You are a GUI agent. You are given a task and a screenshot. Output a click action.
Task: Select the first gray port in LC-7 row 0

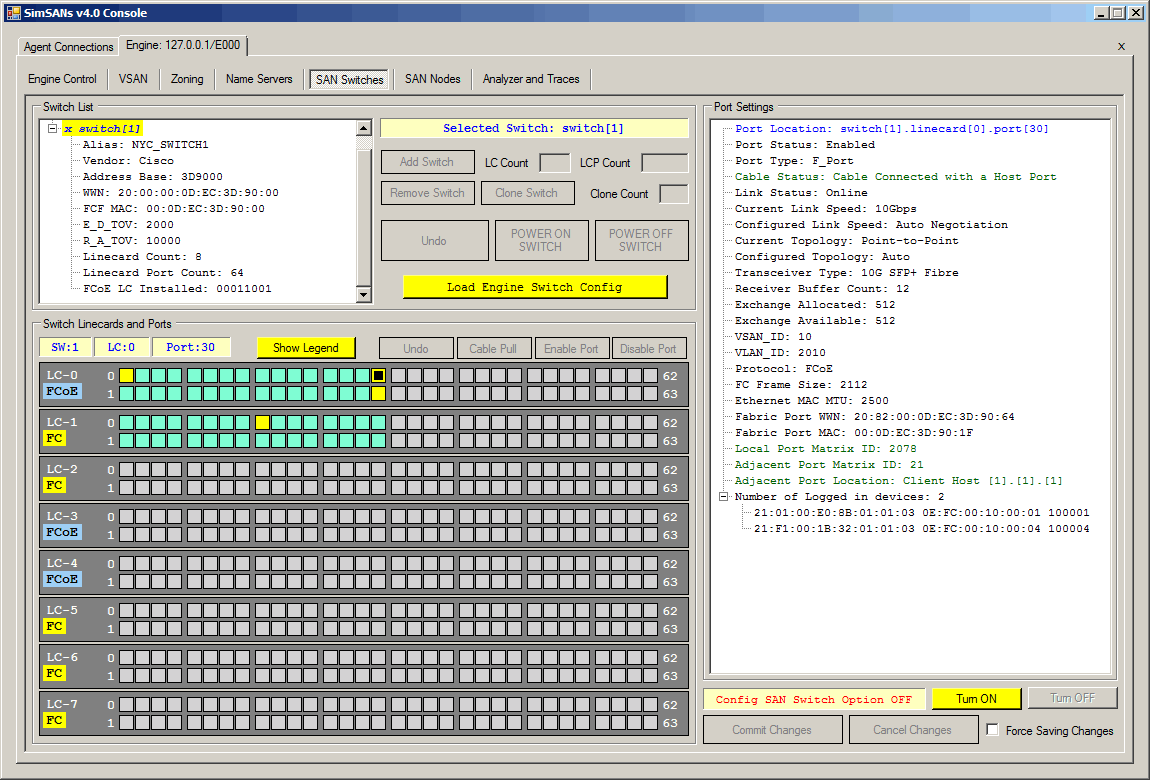(x=127, y=705)
